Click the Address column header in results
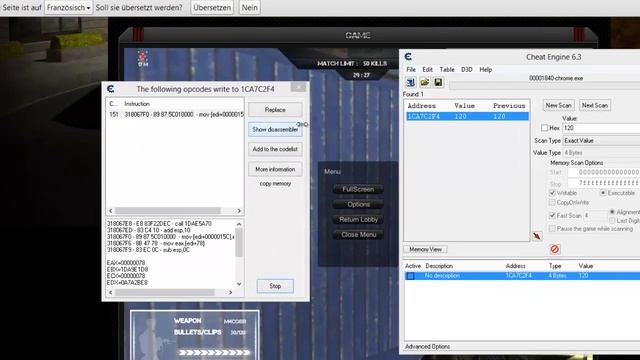Viewport: 640px width, 360px height. coord(422,106)
